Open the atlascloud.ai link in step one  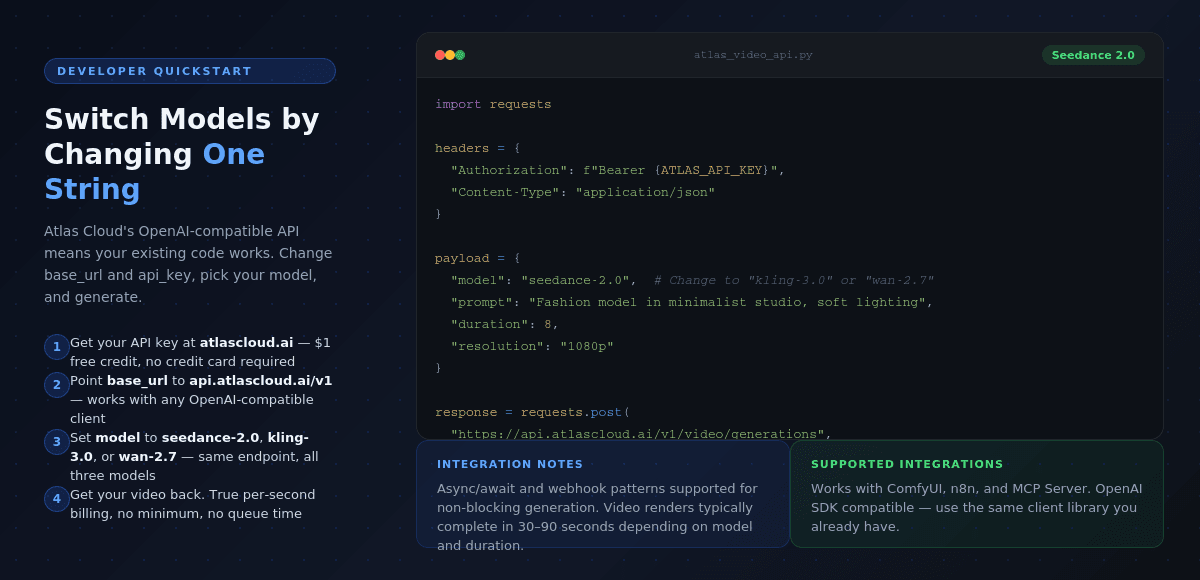246,343
